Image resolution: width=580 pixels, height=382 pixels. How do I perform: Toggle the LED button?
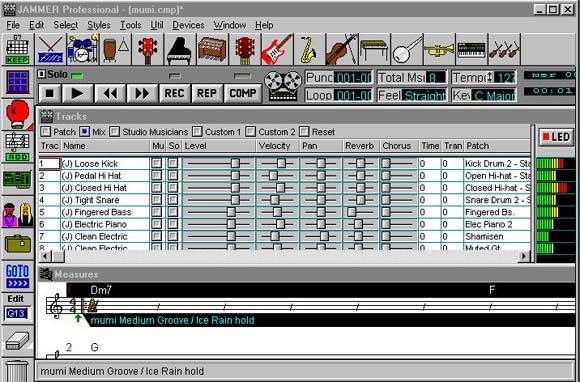point(556,137)
